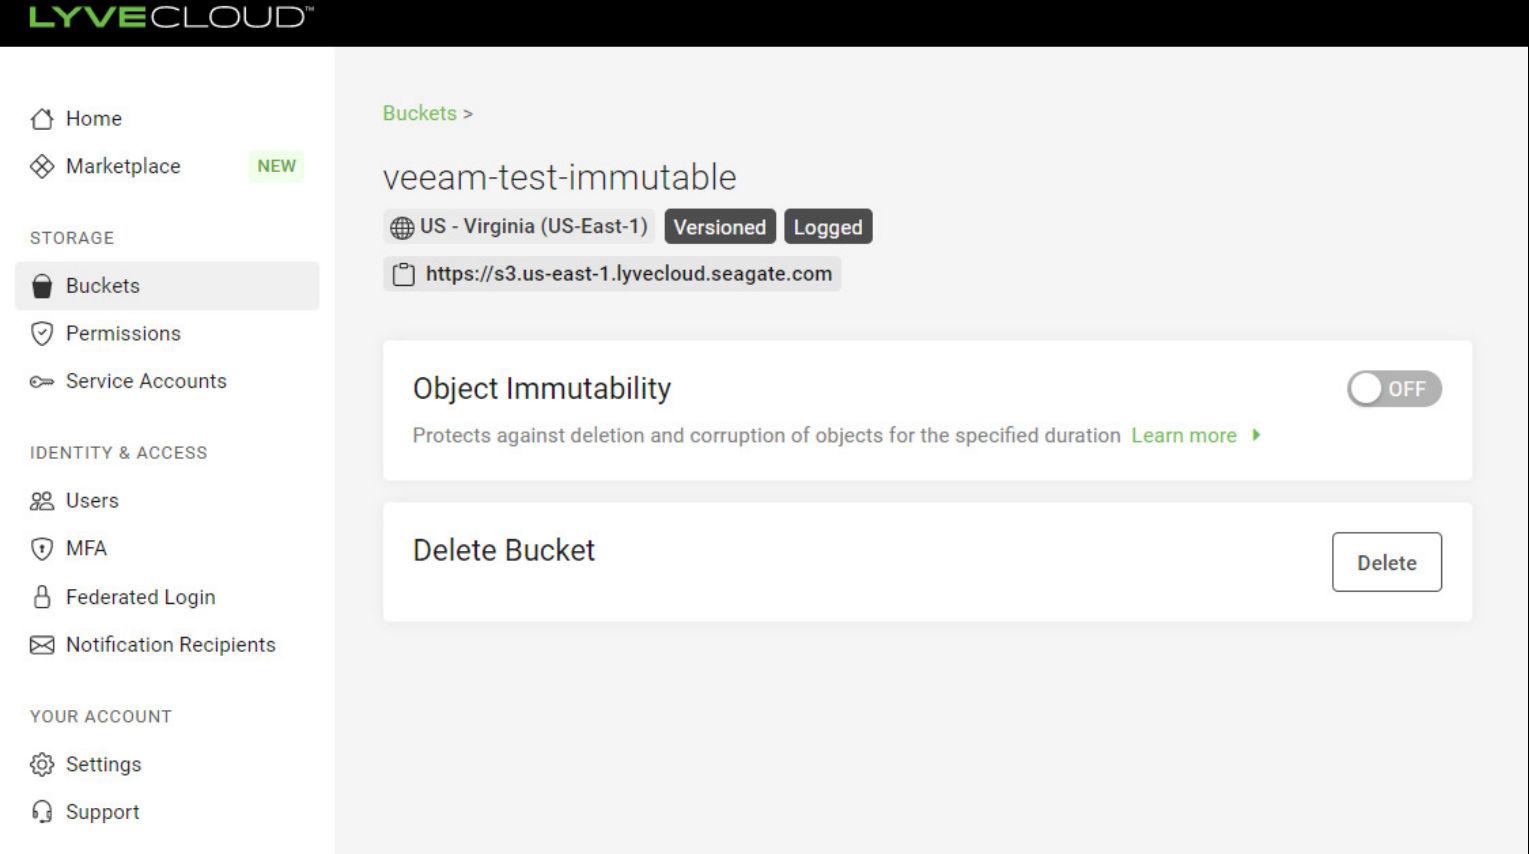Click the Versioned badge
The width and height of the screenshot is (1529, 854).
(x=719, y=227)
